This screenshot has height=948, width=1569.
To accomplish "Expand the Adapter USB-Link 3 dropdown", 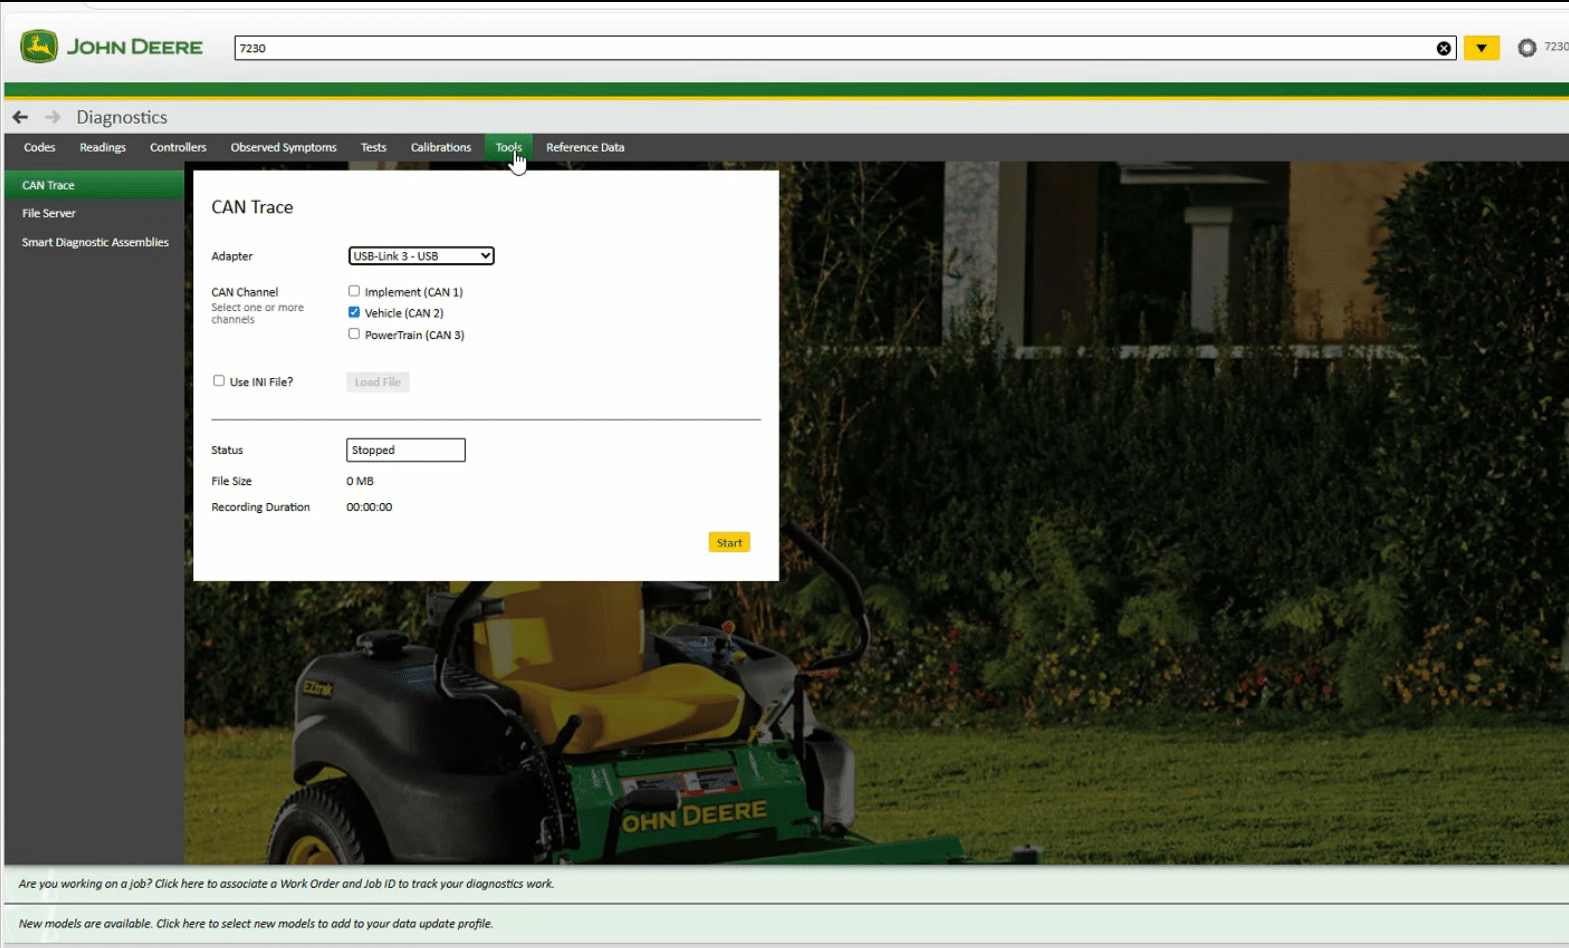I will [x=421, y=256].
